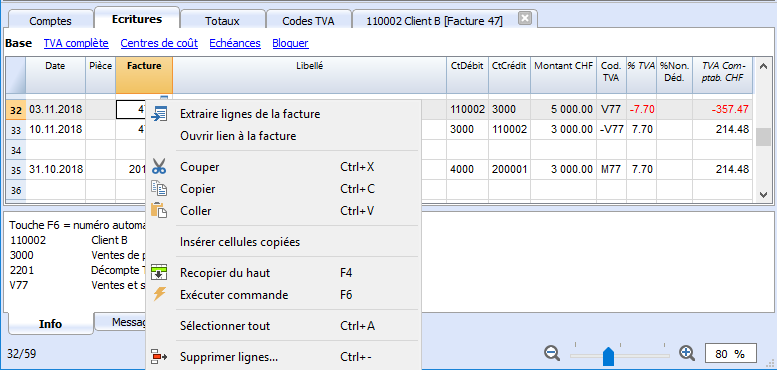The image size is (777, 370).
Task: Select Supprimer lignes... menu entry
Action: point(283,357)
